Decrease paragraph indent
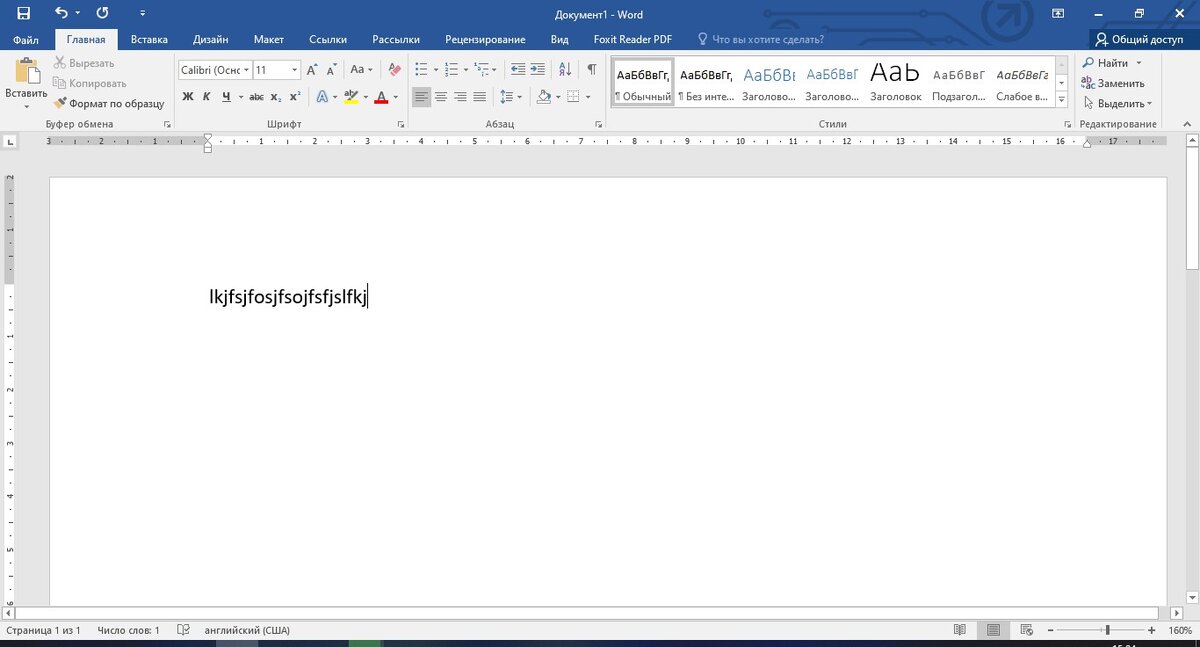 pyautogui.click(x=518, y=70)
